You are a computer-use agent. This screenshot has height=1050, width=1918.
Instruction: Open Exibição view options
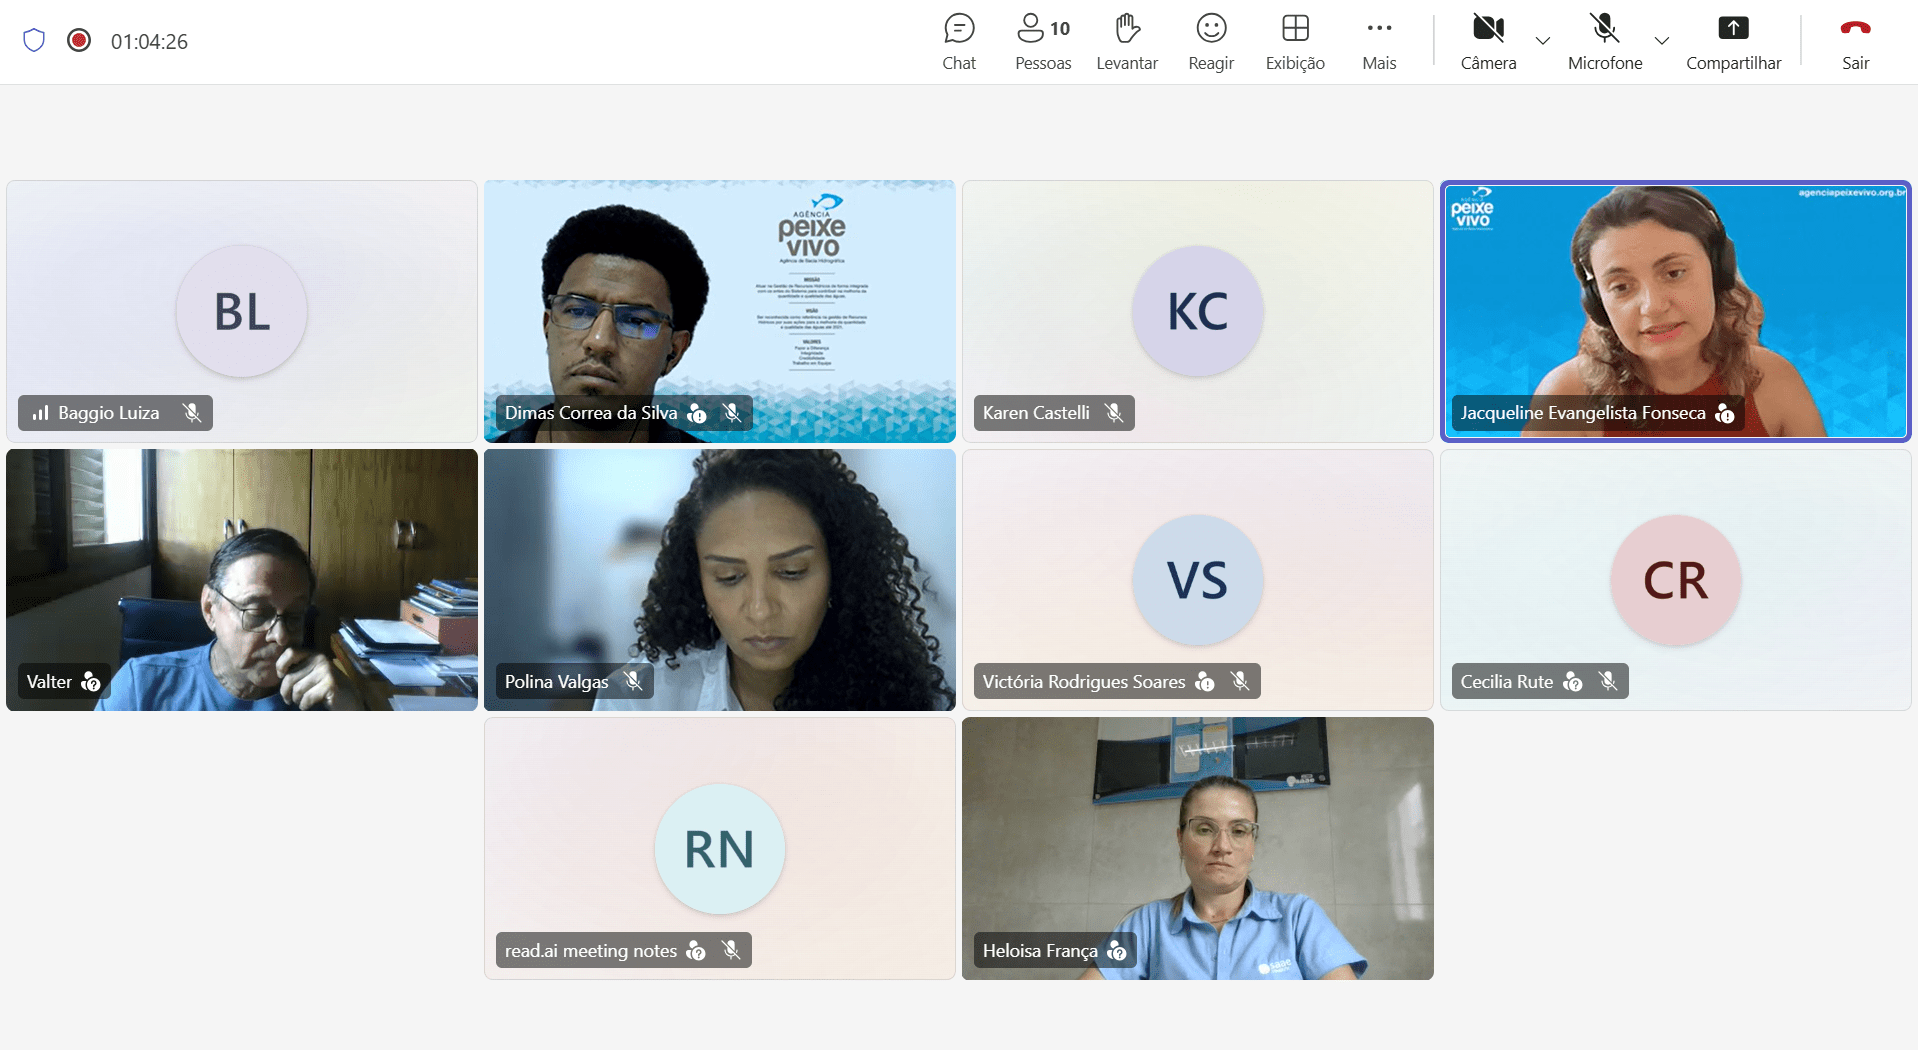[1295, 42]
